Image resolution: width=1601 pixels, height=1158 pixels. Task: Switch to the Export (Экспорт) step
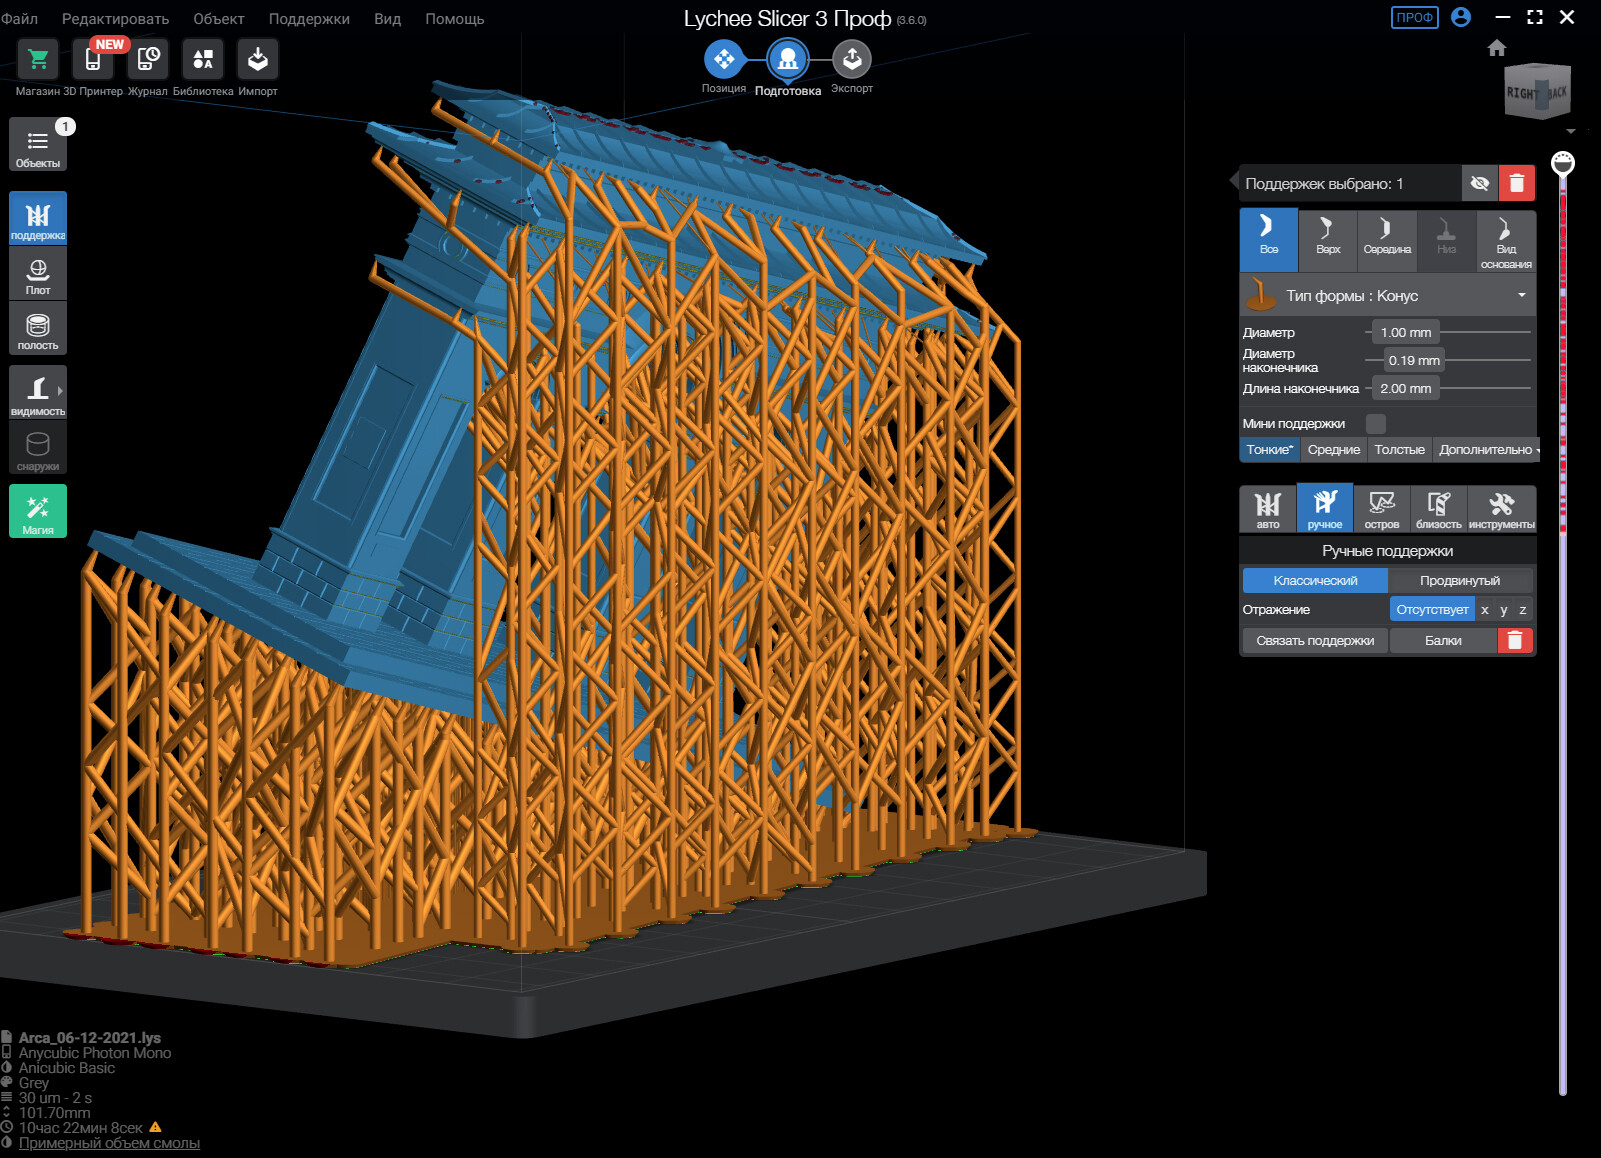pyautogui.click(x=852, y=60)
